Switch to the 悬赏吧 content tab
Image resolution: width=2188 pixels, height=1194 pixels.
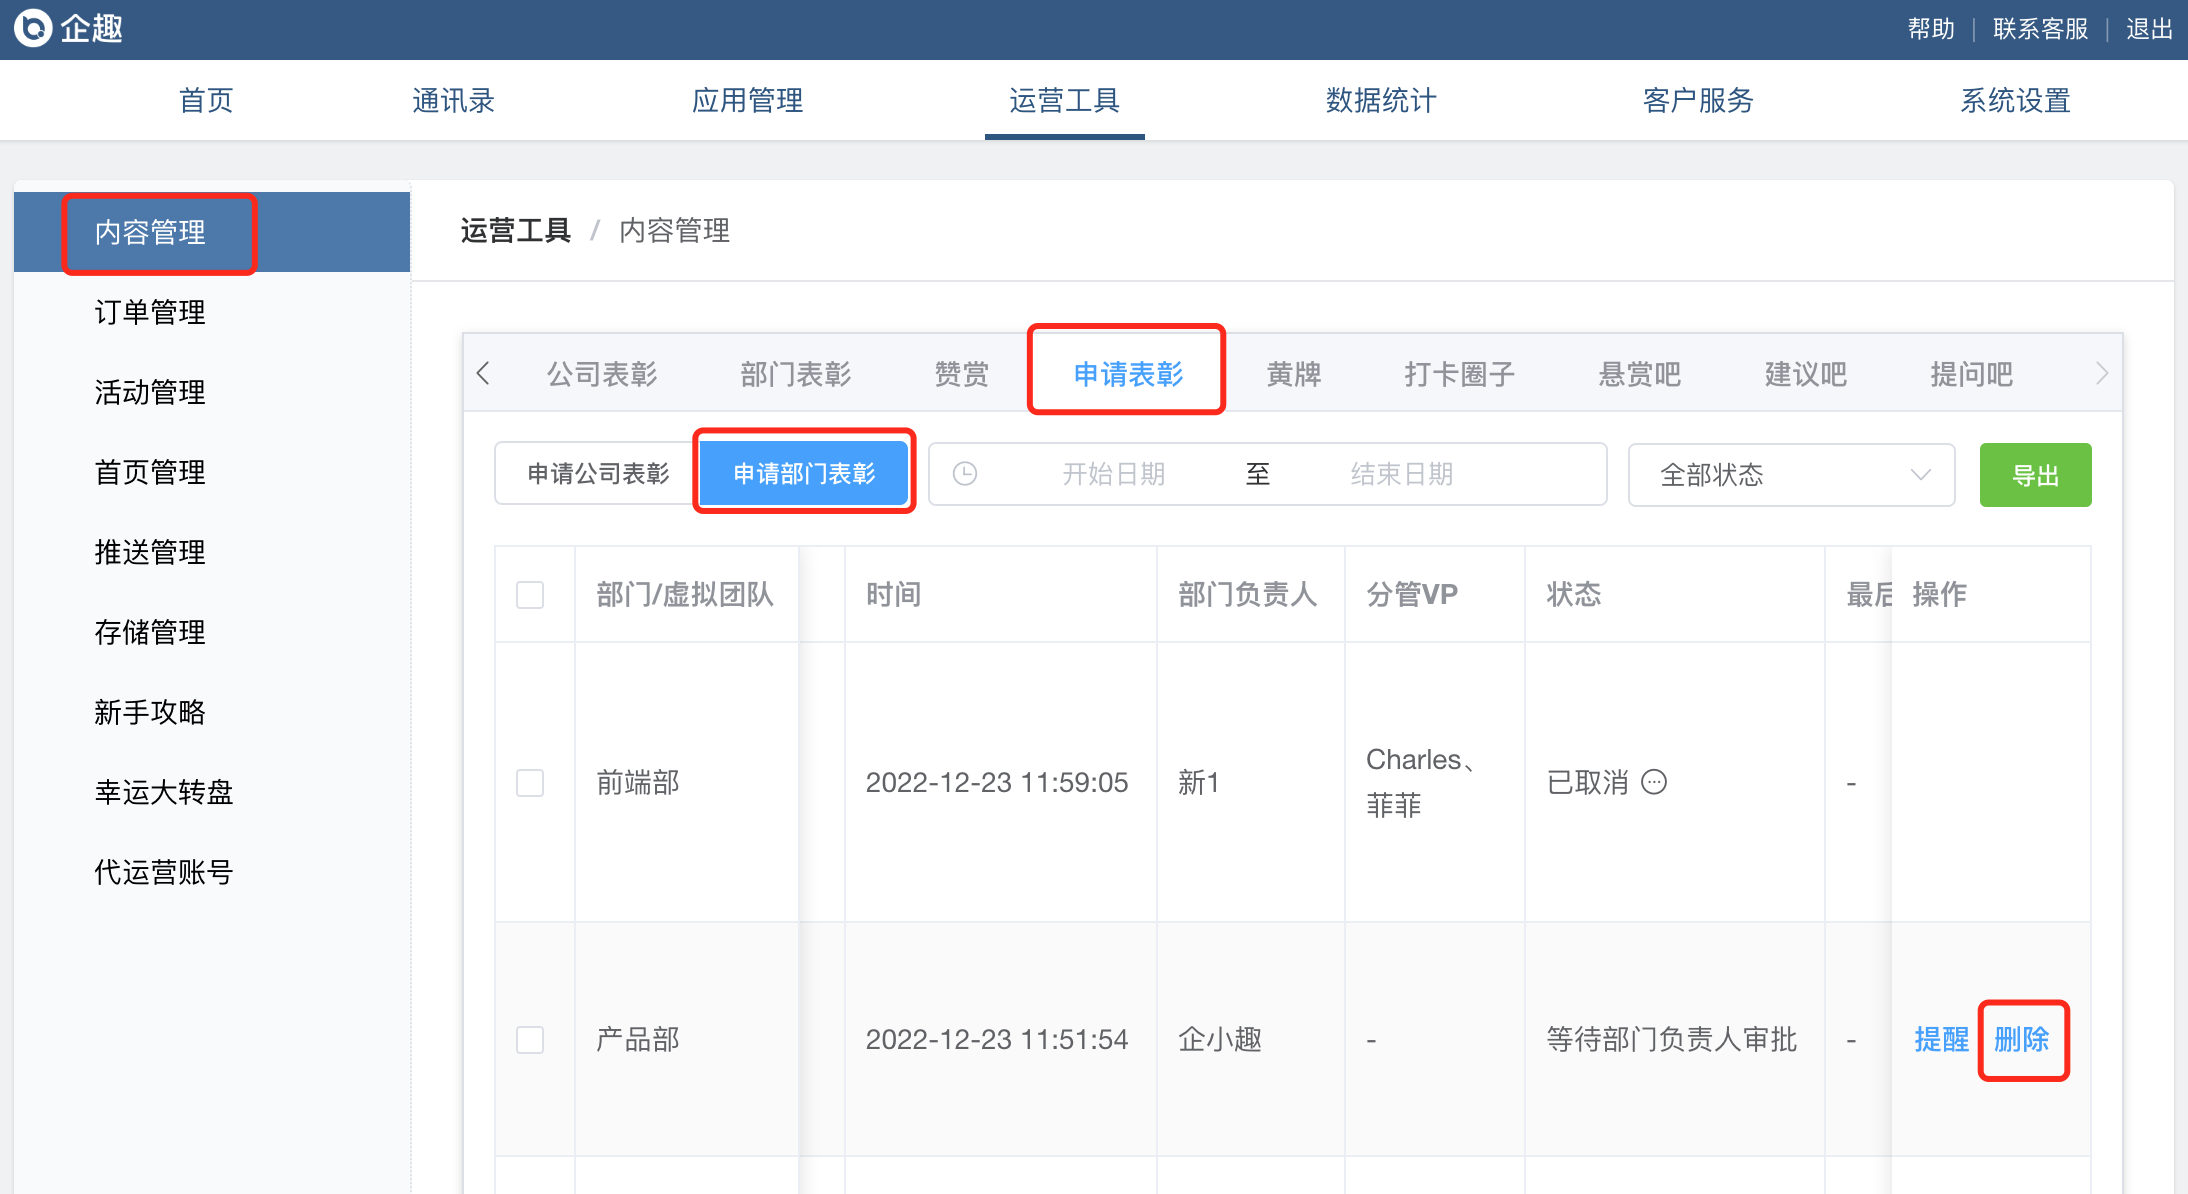coord(1640,374)
